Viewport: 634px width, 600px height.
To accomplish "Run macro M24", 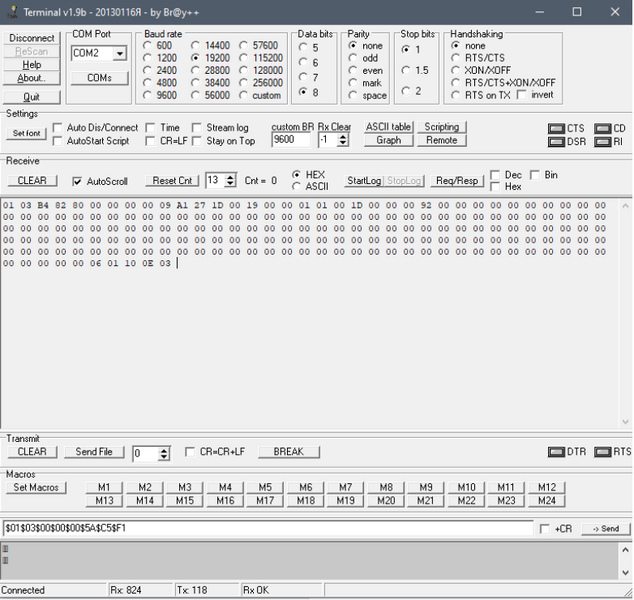I will point(547,501).
